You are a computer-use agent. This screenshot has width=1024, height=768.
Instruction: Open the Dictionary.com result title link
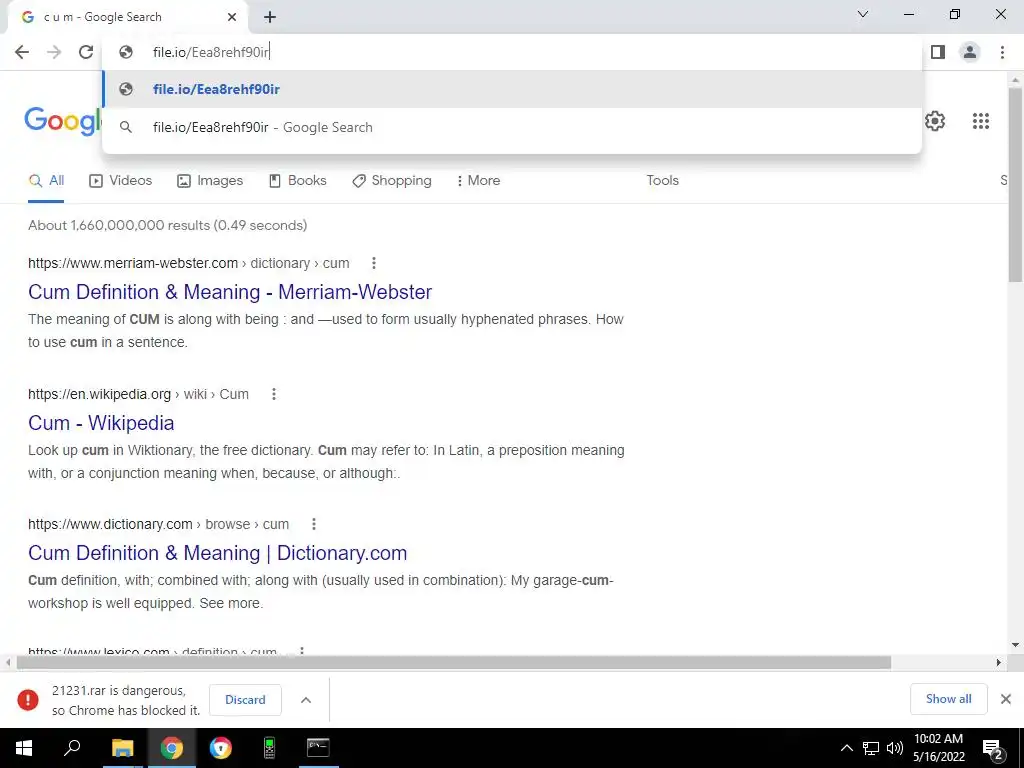(217, 553)
